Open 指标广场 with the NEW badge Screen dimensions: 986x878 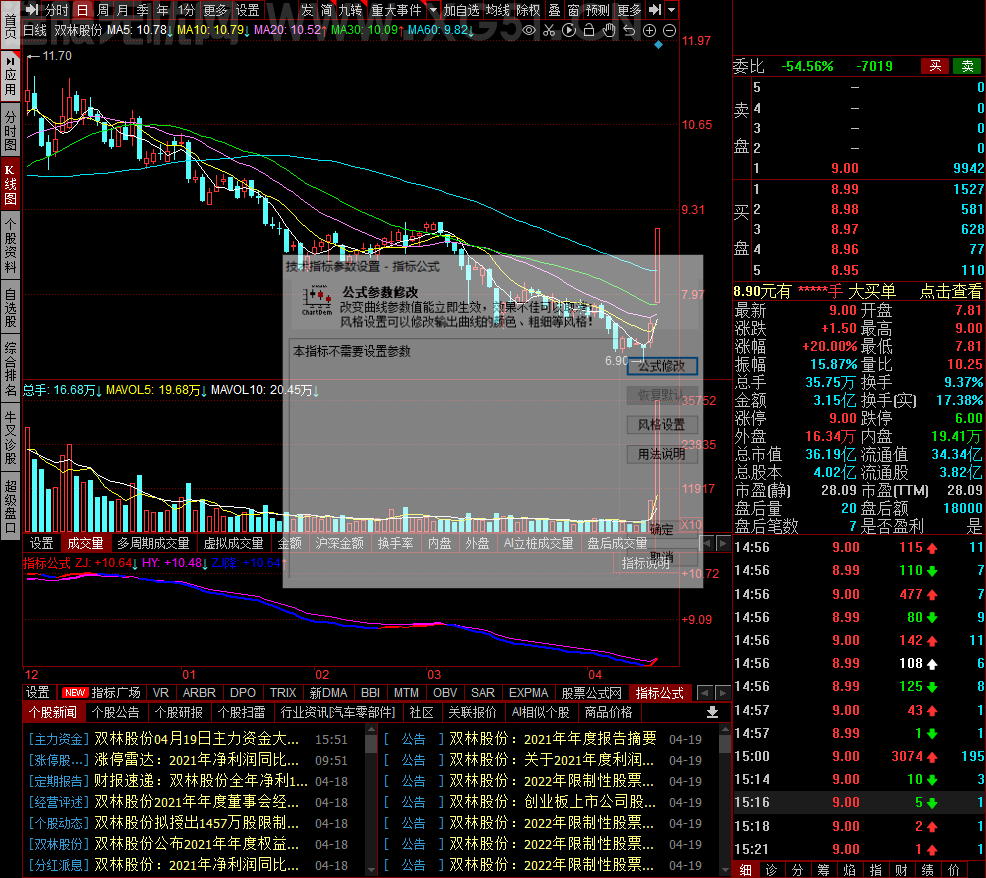(102, 692)
